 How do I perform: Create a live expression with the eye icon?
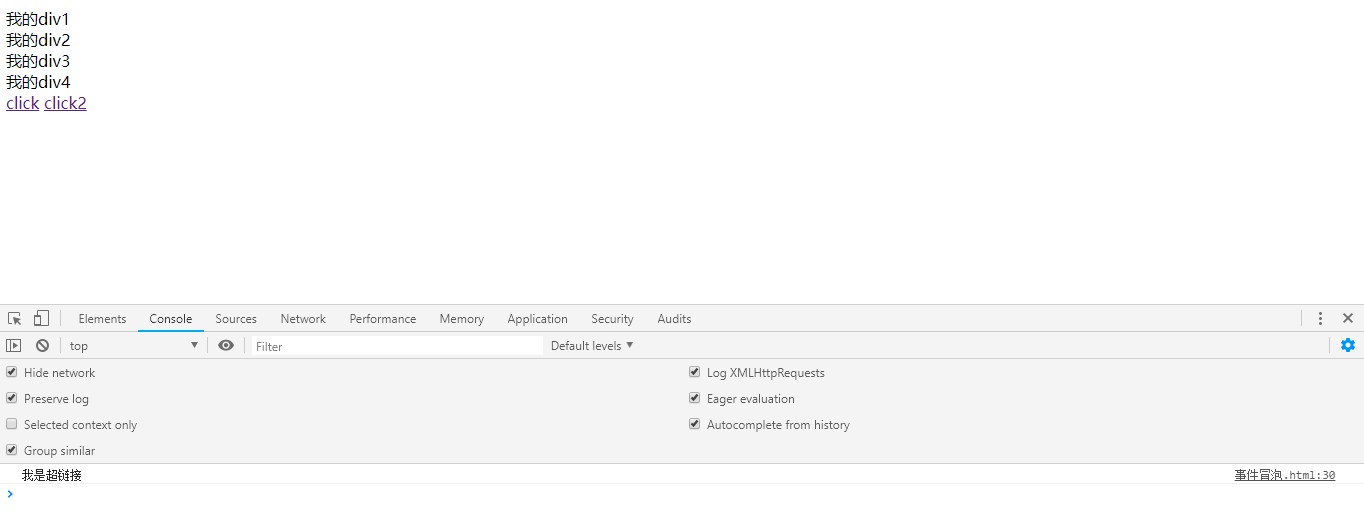(226, 345)
